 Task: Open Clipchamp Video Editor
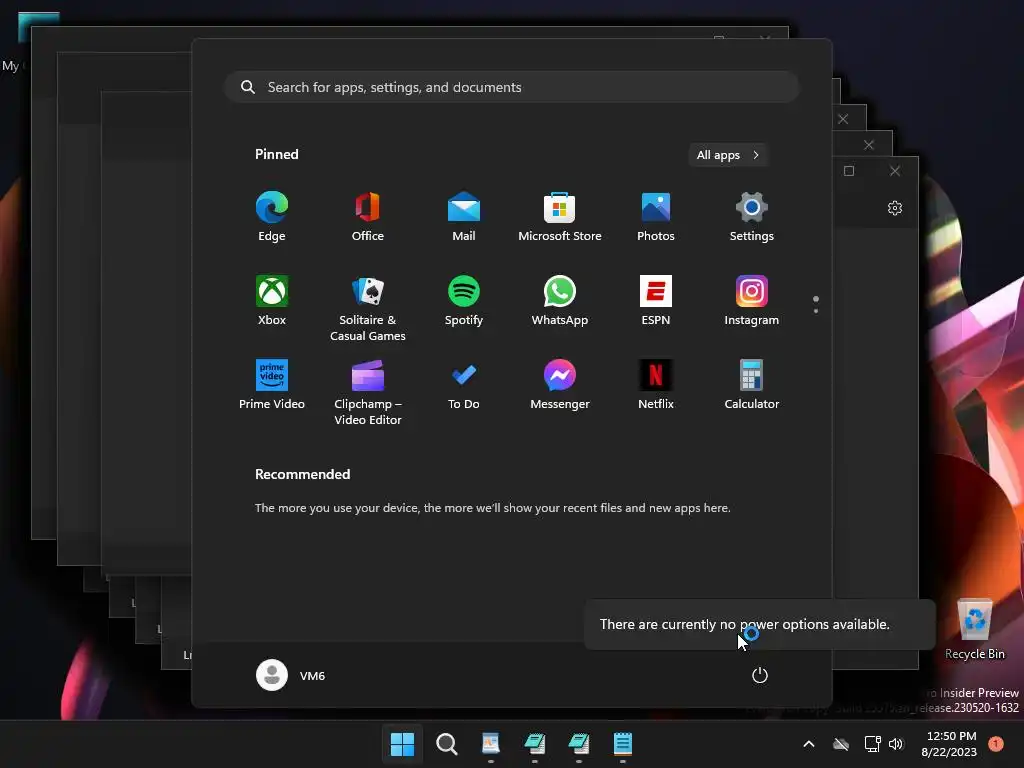click(x=368, y=392)
